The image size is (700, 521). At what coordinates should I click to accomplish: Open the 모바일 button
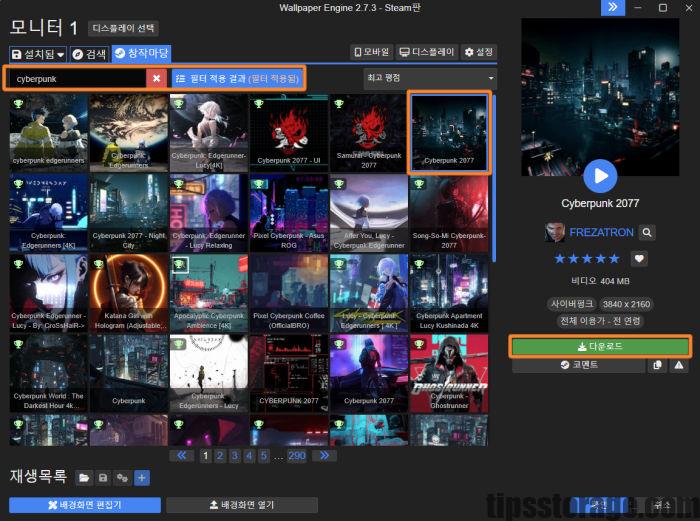(371, 52)
